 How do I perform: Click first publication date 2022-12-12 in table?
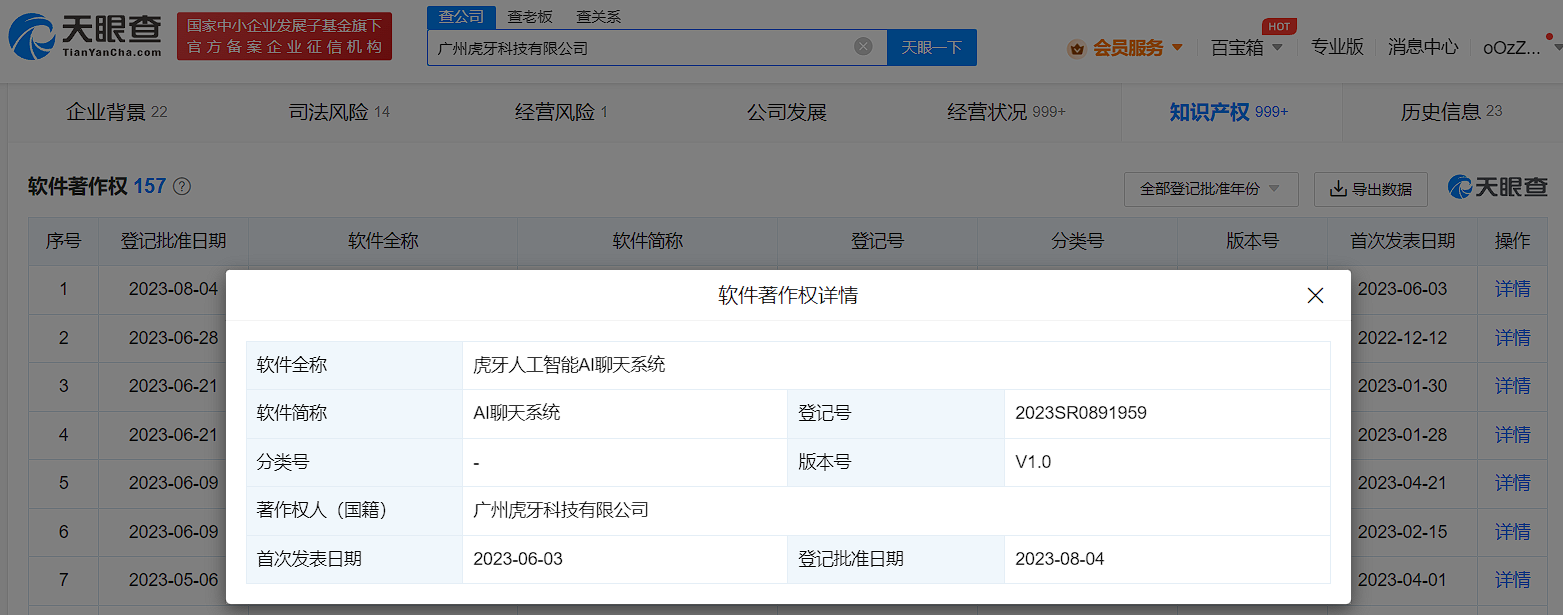pyautogui.click(x=1402, y=338)
